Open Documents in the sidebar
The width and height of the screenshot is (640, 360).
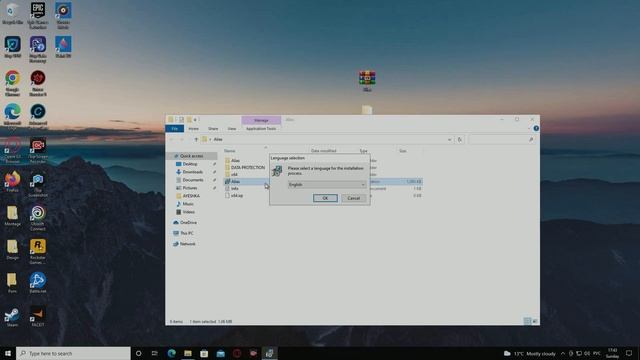[x=193, y=180]
